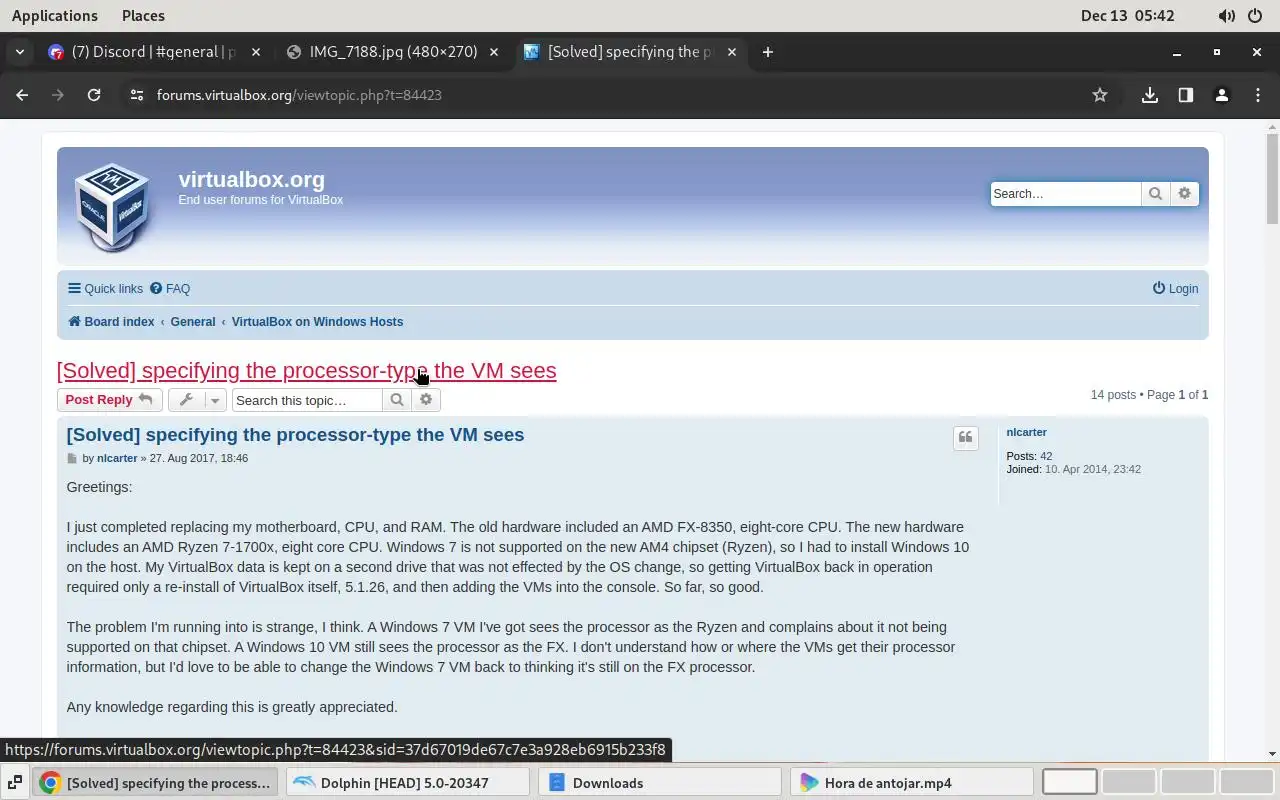This screenshot has height=800, width=1280.
Task: Open the Dec 13 05:42 clock
Action: [x=1127, y=15]
